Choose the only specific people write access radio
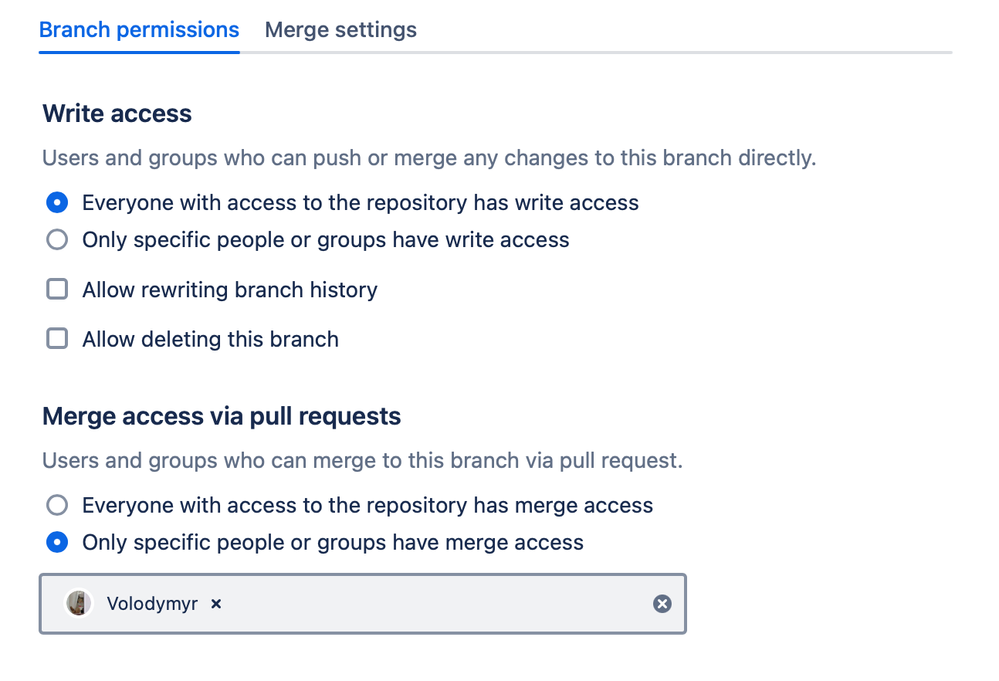Screen dimensions: 999x681 (58, 240)
